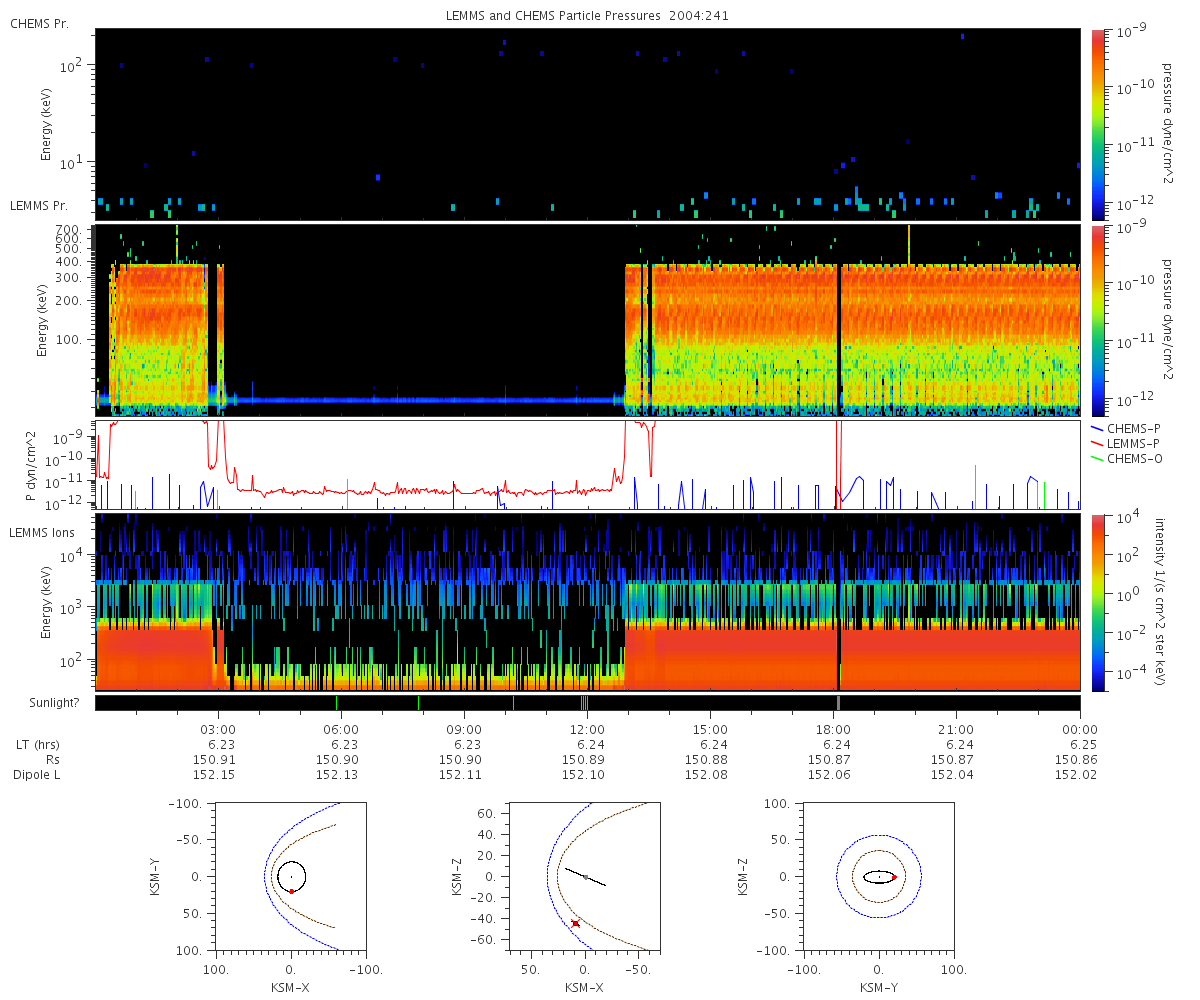This screenshot has width=1200, height=1000.
Task: Click the red spacecraft marker in KSM-Y/KSM-Z plot
Action: coord(894,877)
